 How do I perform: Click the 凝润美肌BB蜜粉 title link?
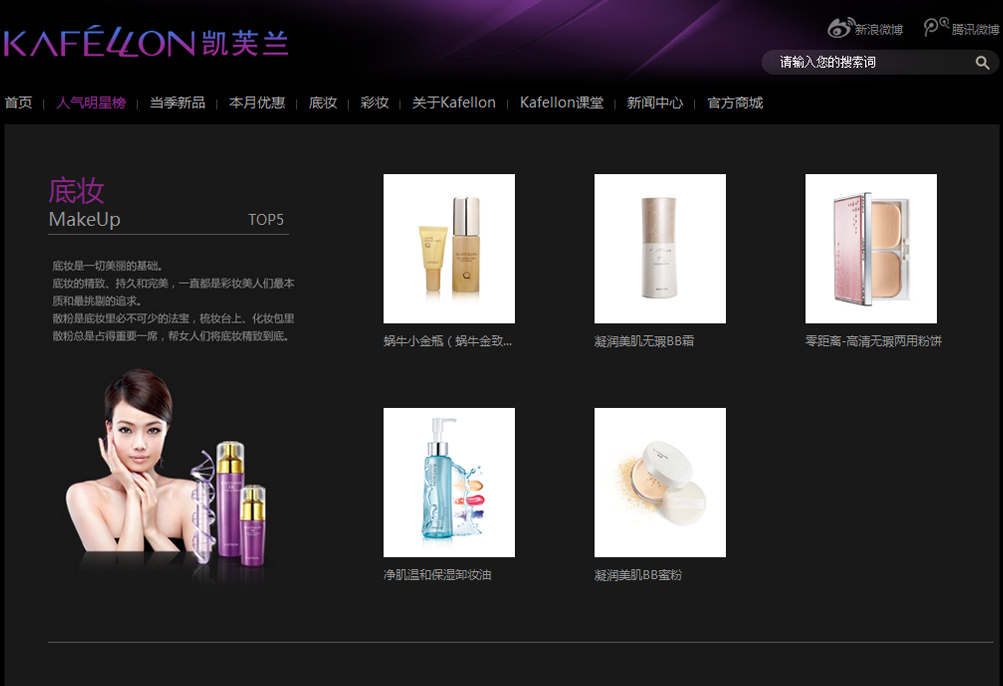638,575
